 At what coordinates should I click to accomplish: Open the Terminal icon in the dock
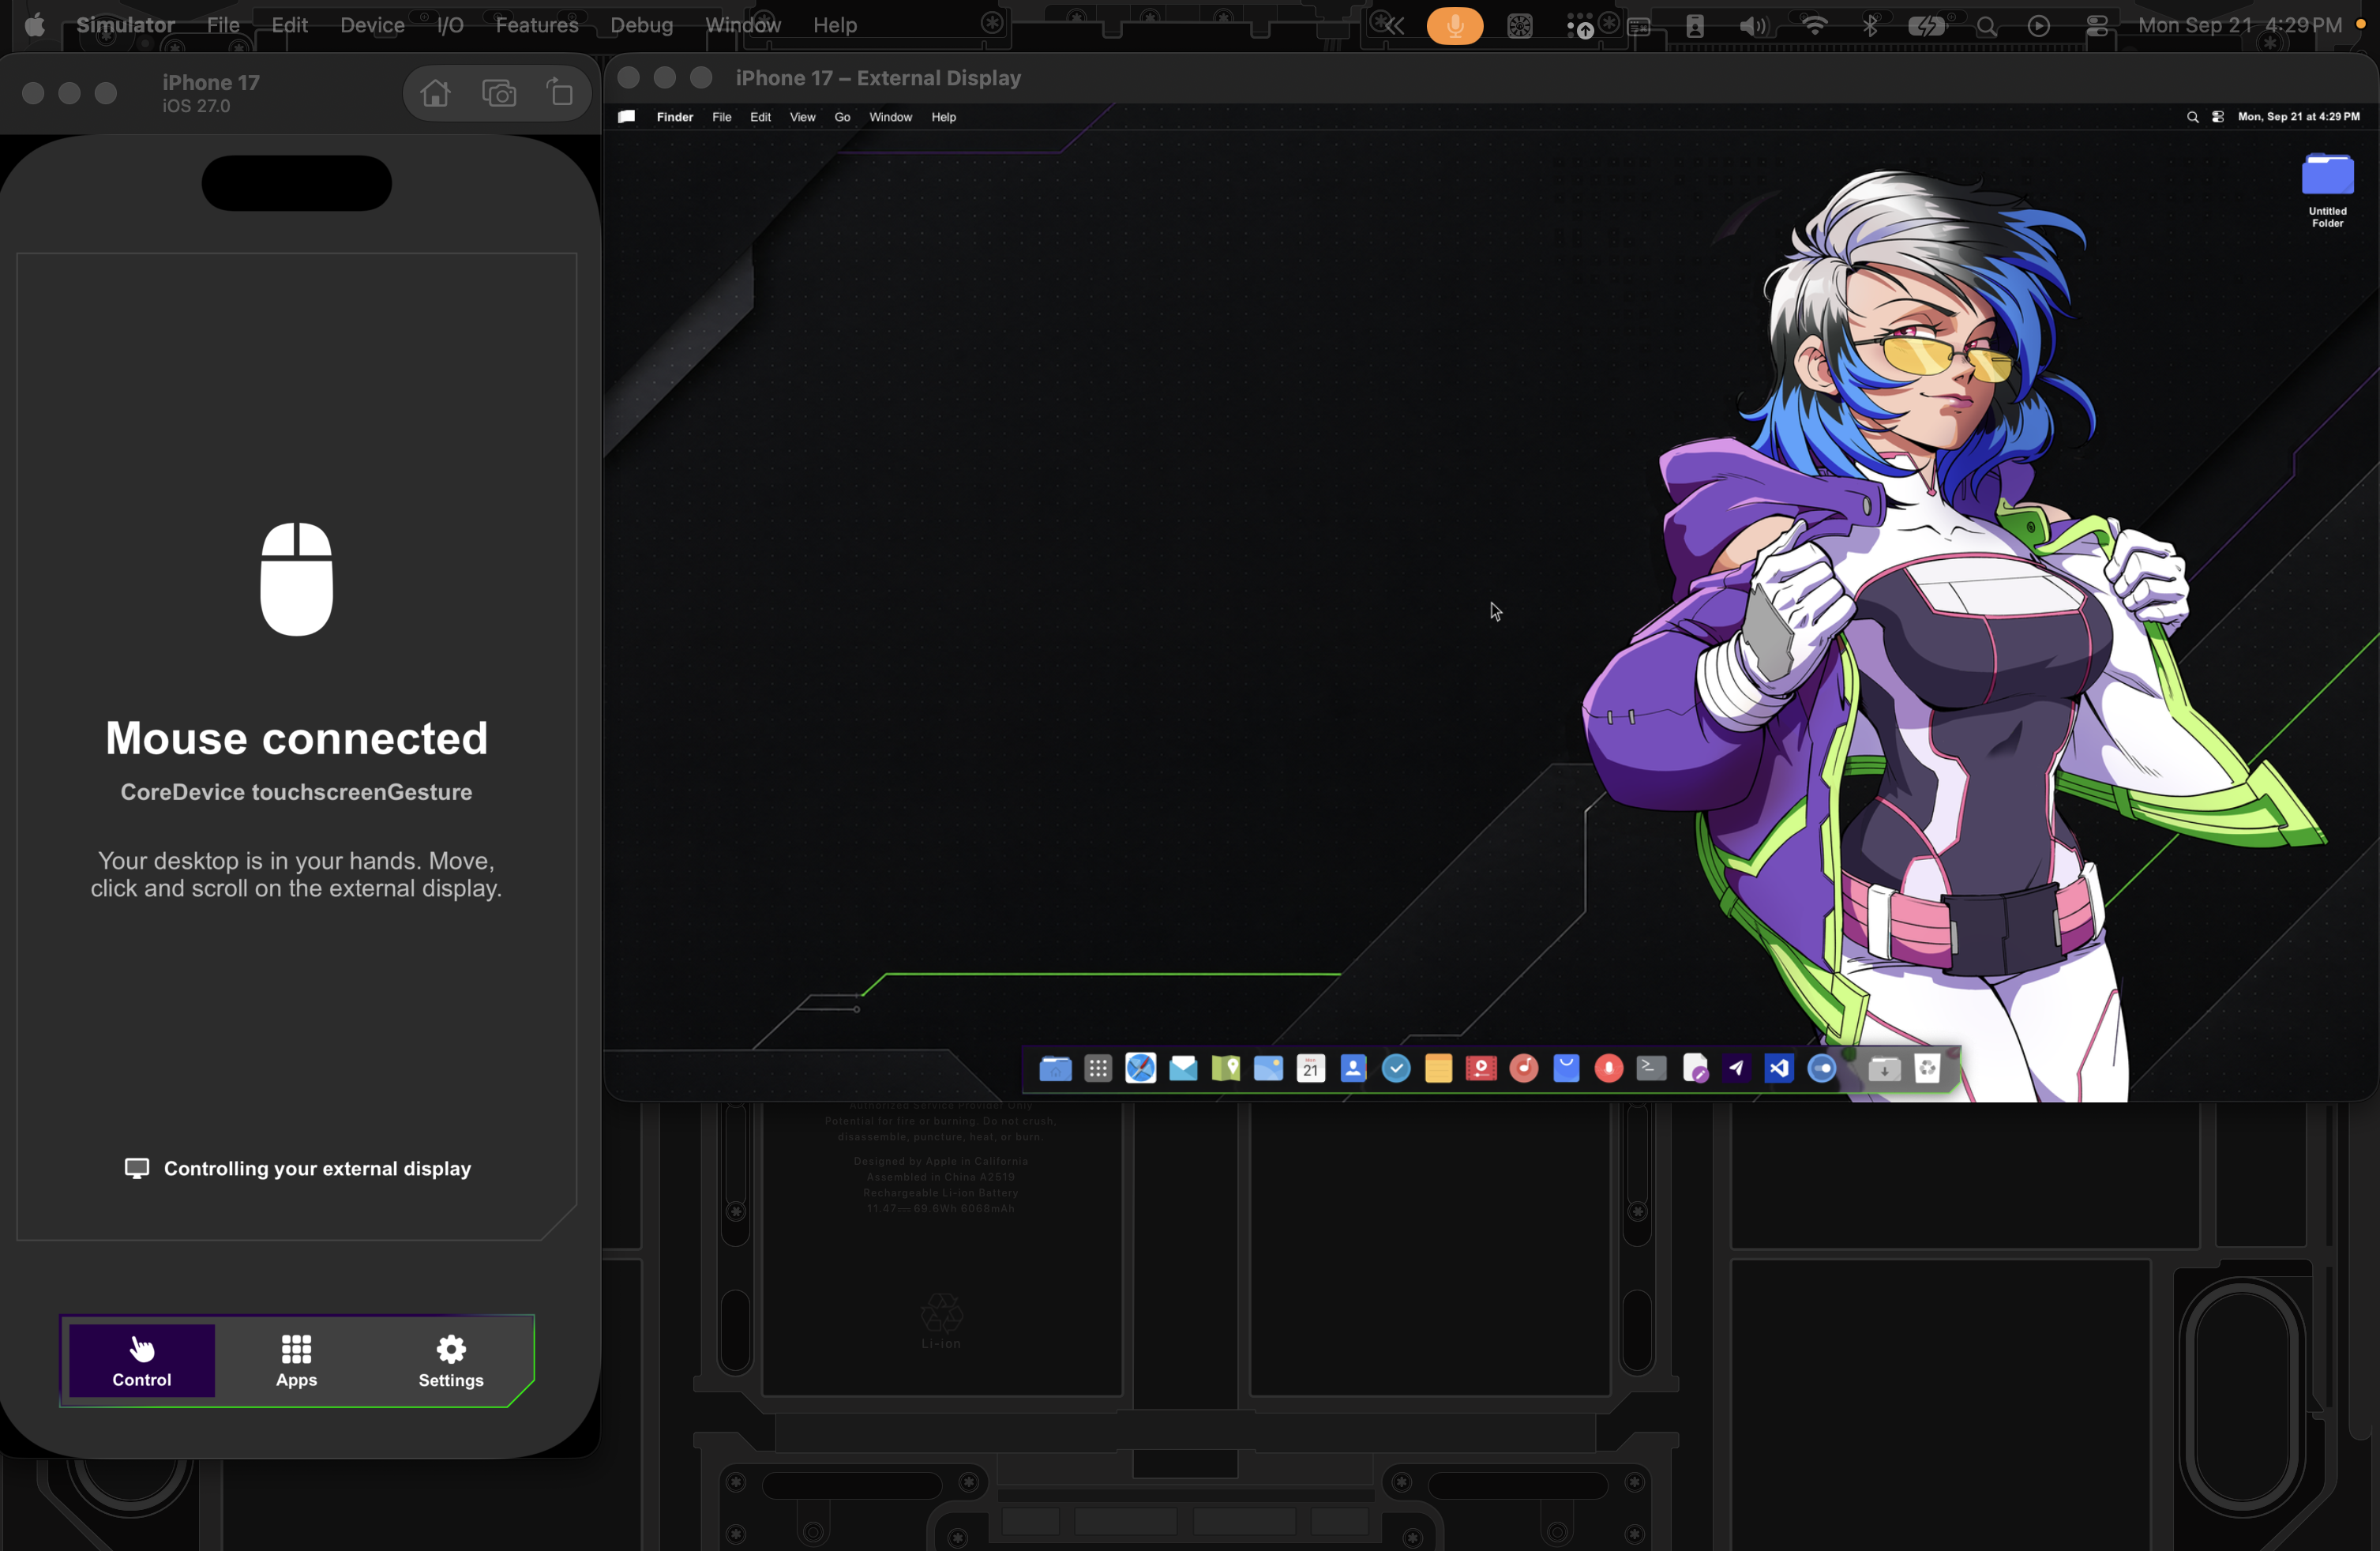[x=1652, y=1069]
